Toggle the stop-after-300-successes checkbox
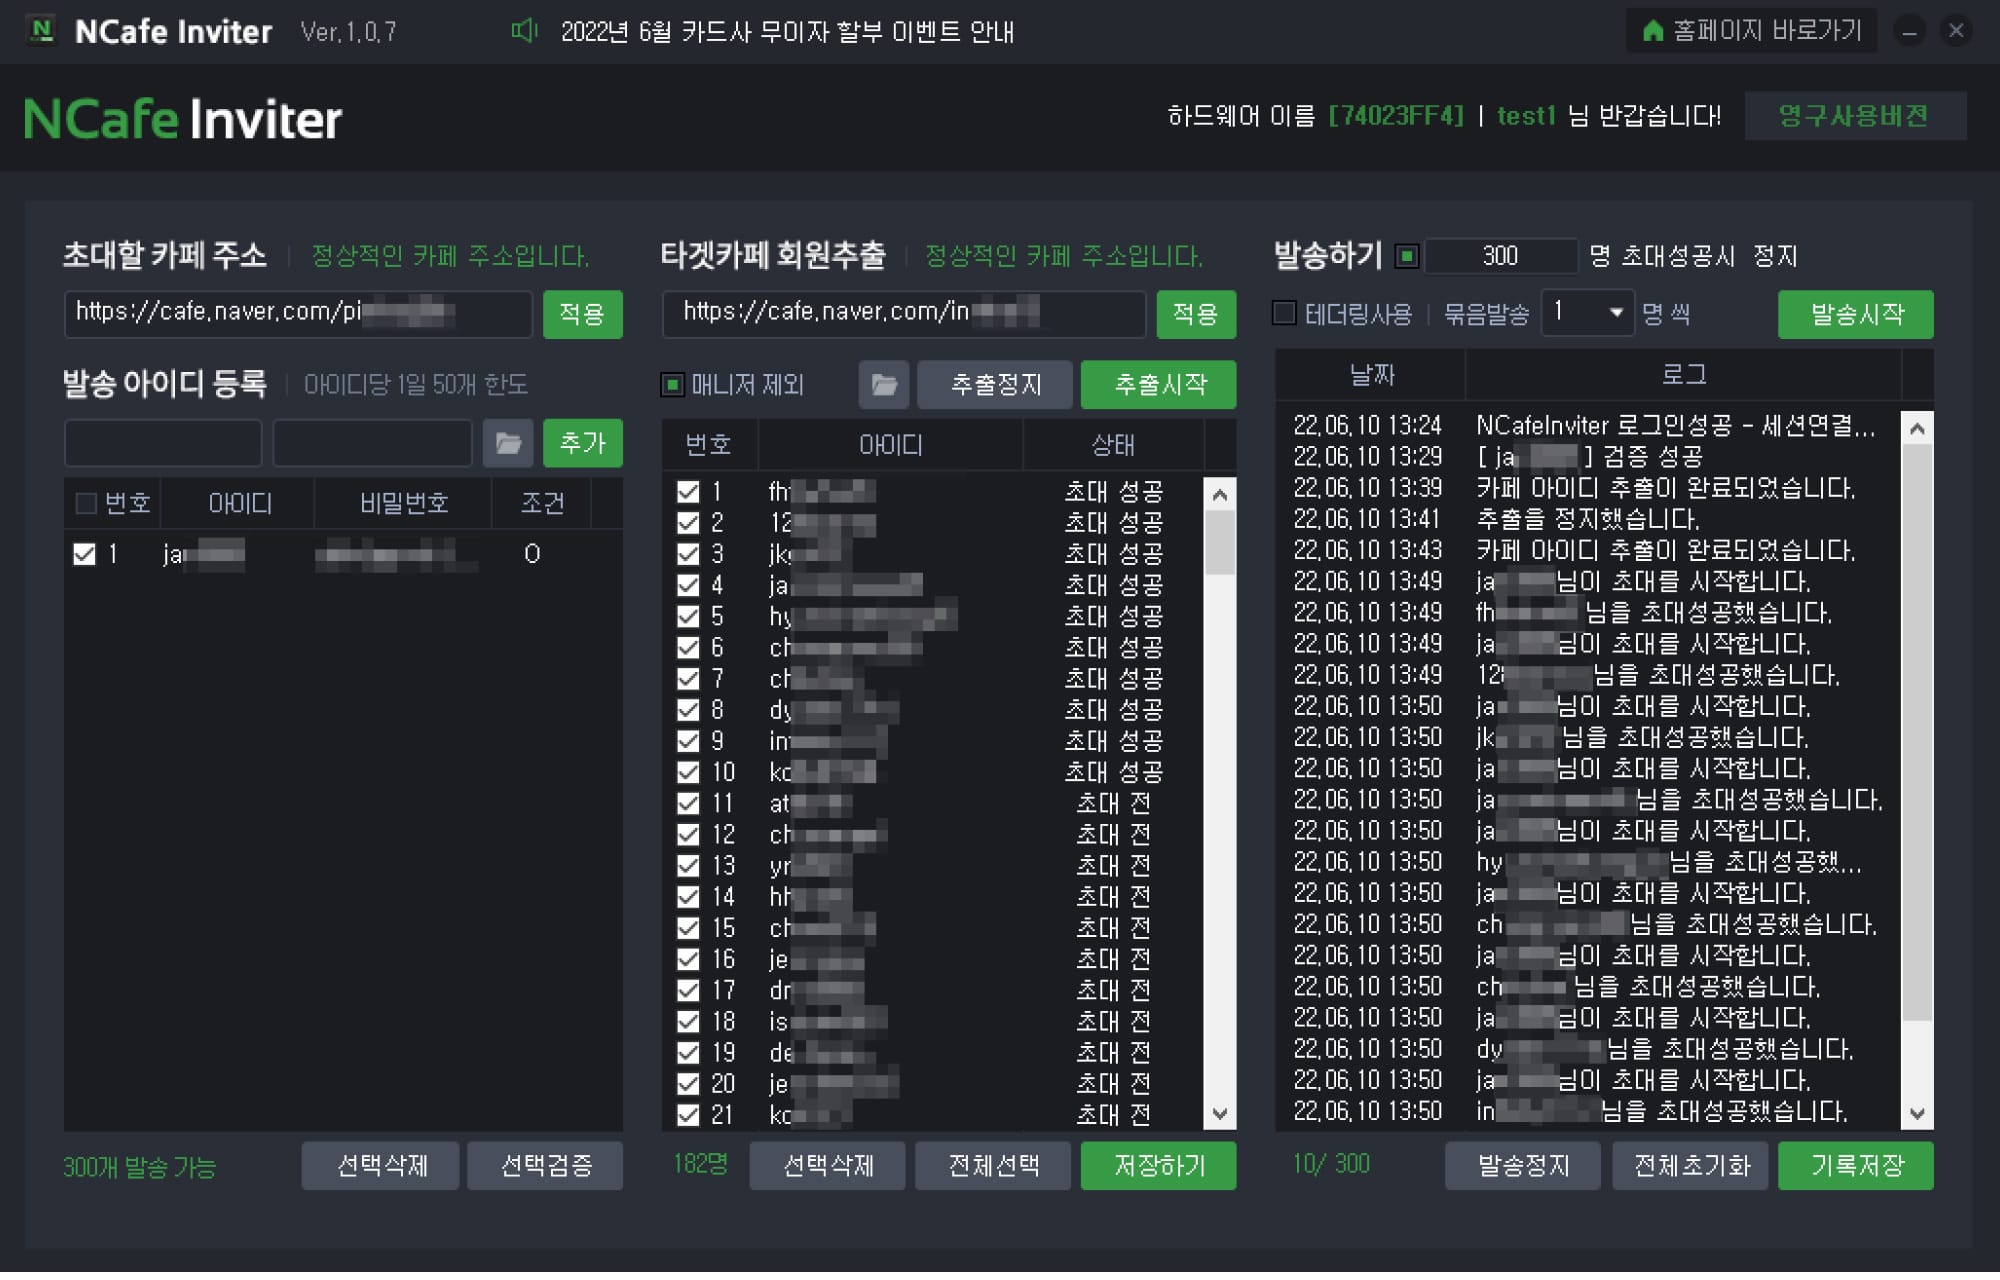The image size is (2000, 1280). [1407, 256]
